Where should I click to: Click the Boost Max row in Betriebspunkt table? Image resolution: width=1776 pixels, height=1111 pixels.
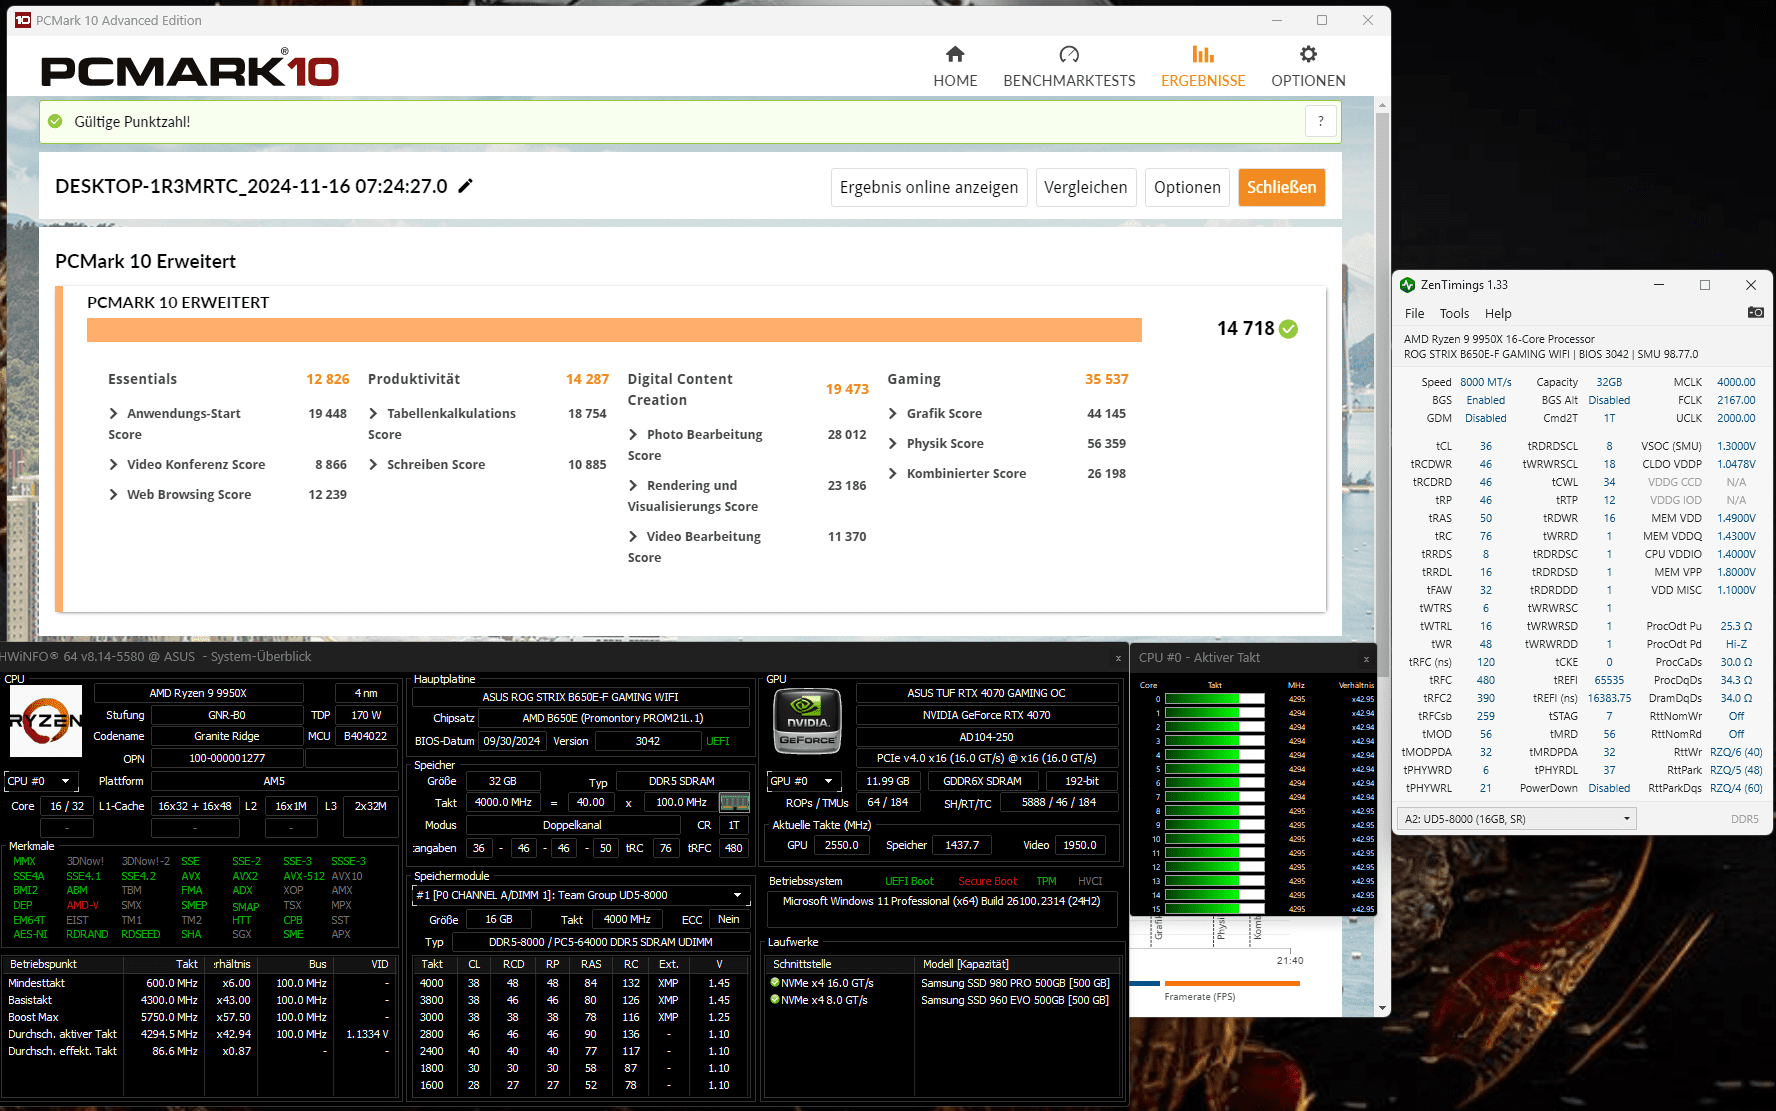[200, 1017]
